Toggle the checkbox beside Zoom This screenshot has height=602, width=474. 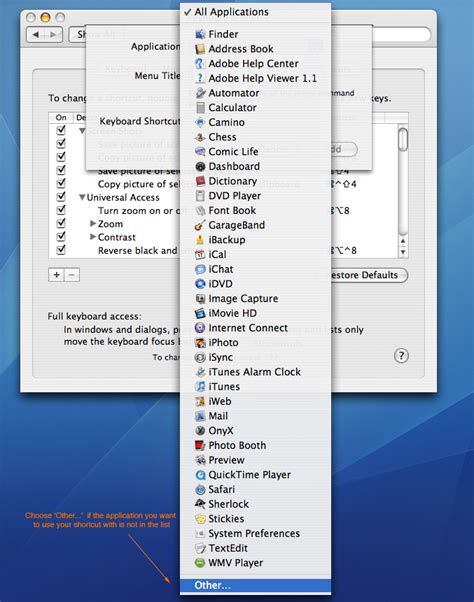61,223
